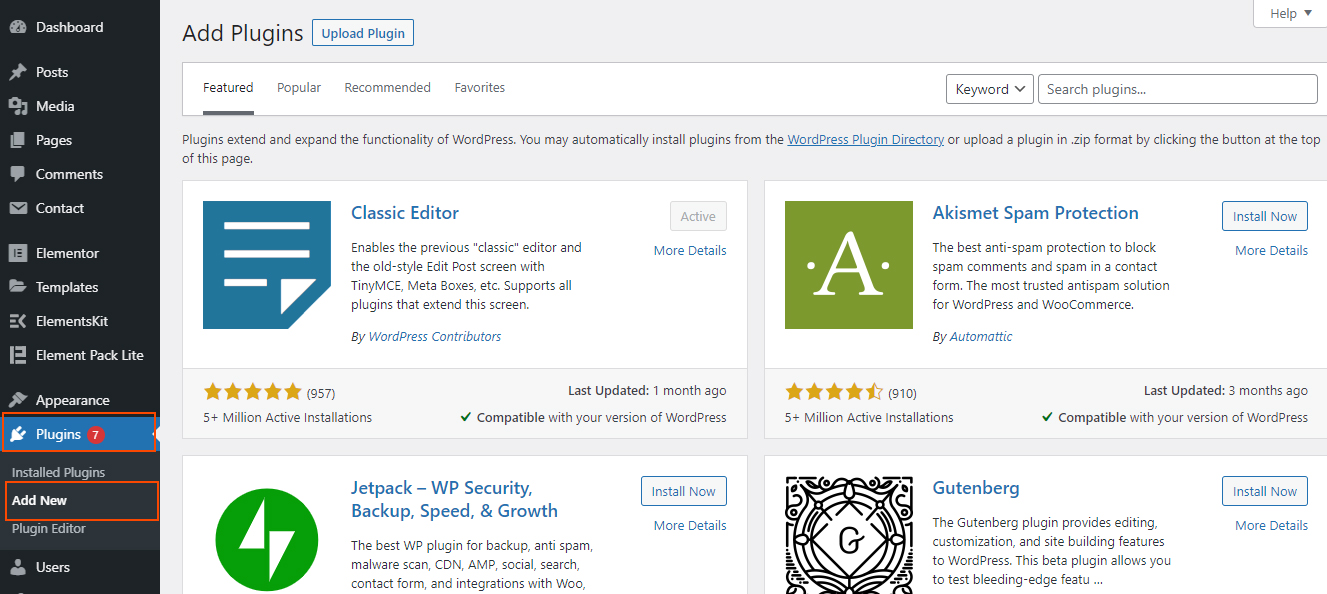Click the 'Last Updated: 1 month ago' text
Viewport: 1327px width, 594px height.
point(647,391)
